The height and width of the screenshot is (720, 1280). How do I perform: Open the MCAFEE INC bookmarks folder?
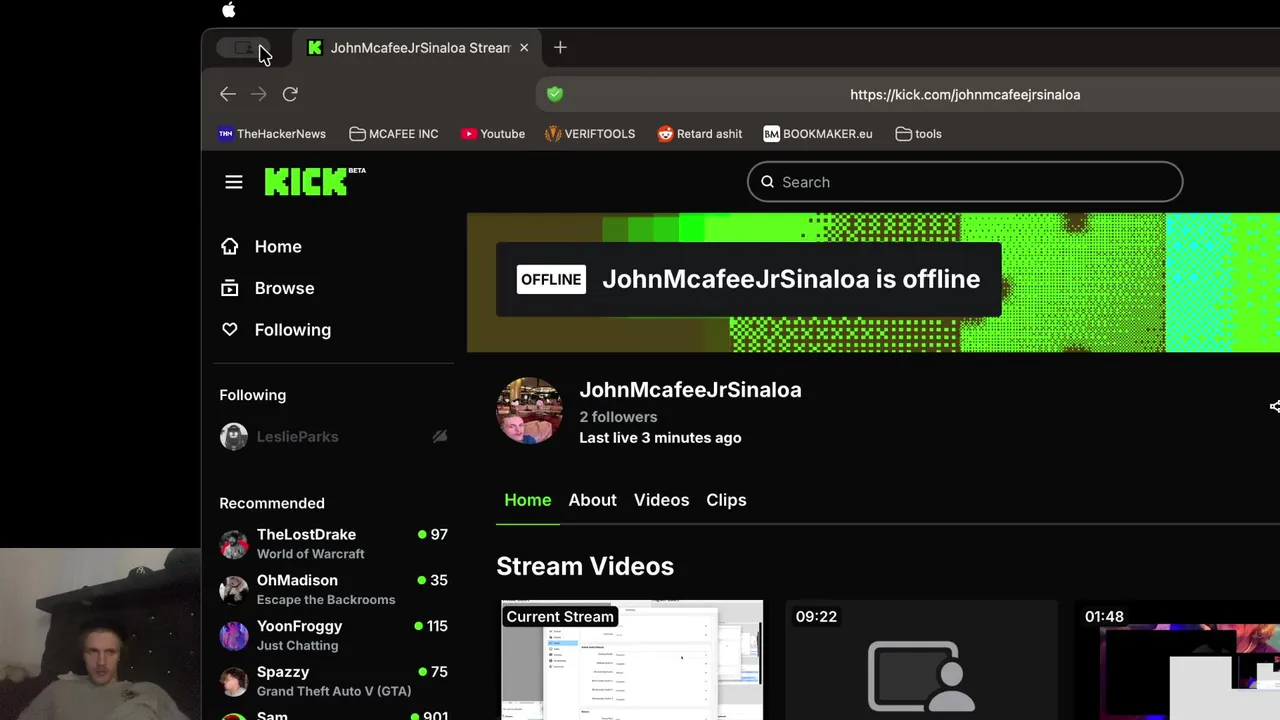click(x=394, y=134)
